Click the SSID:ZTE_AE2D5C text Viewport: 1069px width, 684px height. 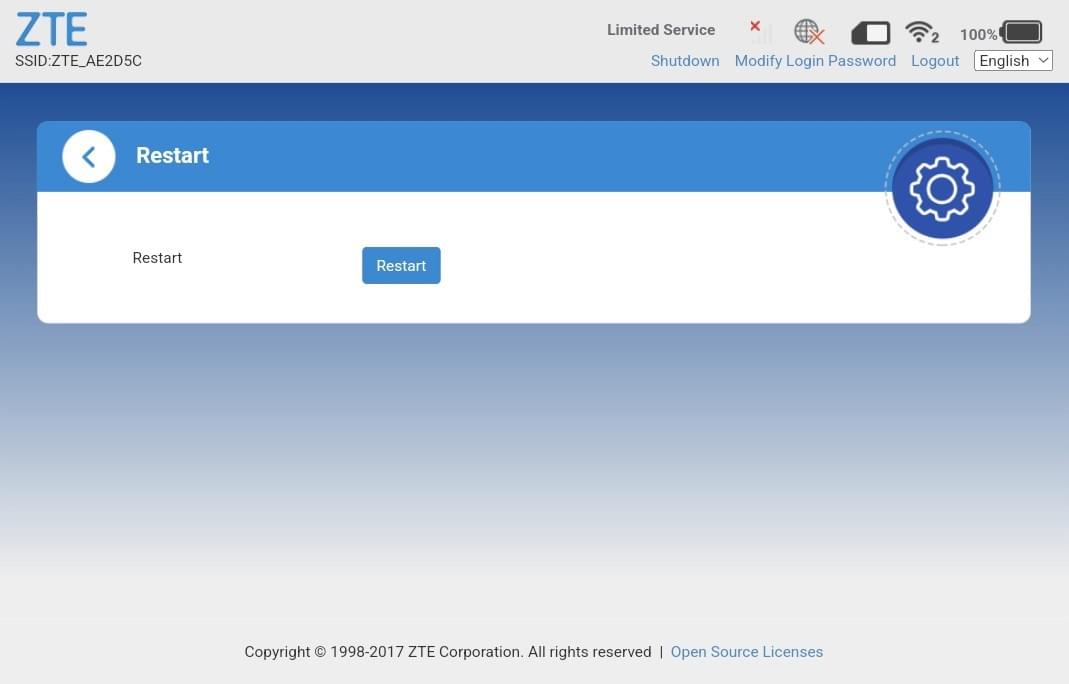[78, 61]
